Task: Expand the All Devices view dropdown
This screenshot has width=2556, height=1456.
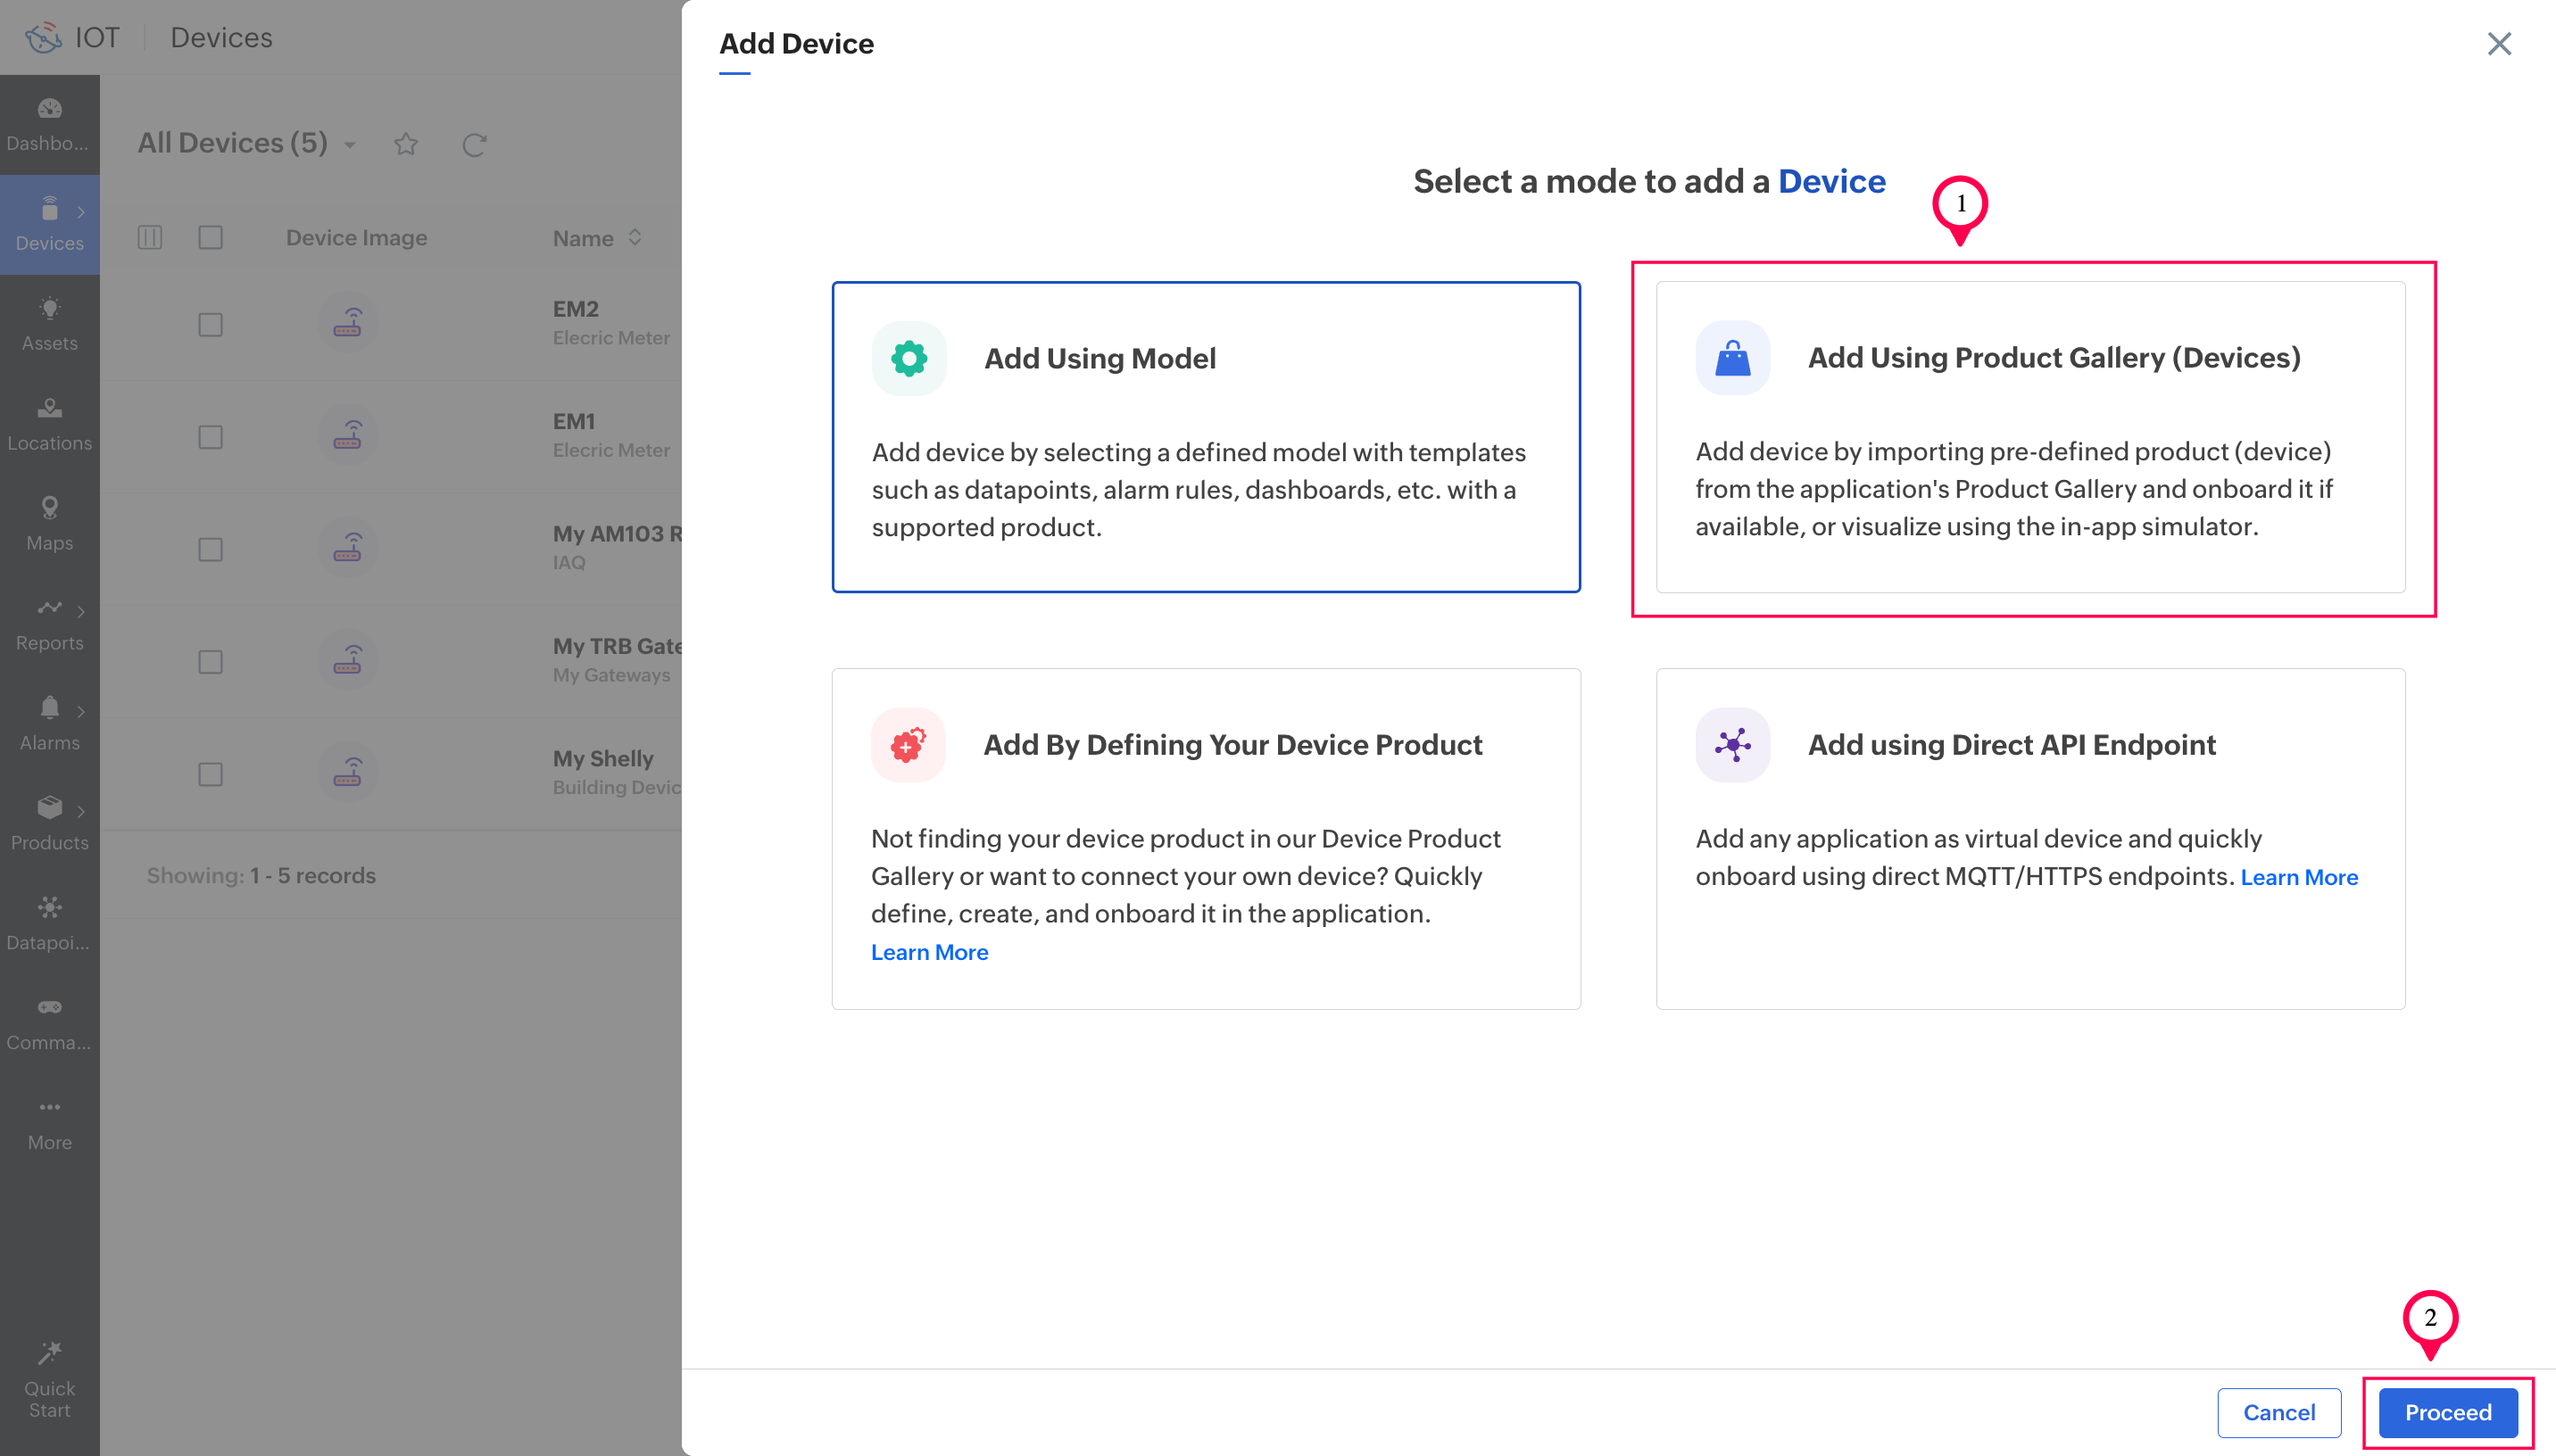Action: tap(350, 145)
